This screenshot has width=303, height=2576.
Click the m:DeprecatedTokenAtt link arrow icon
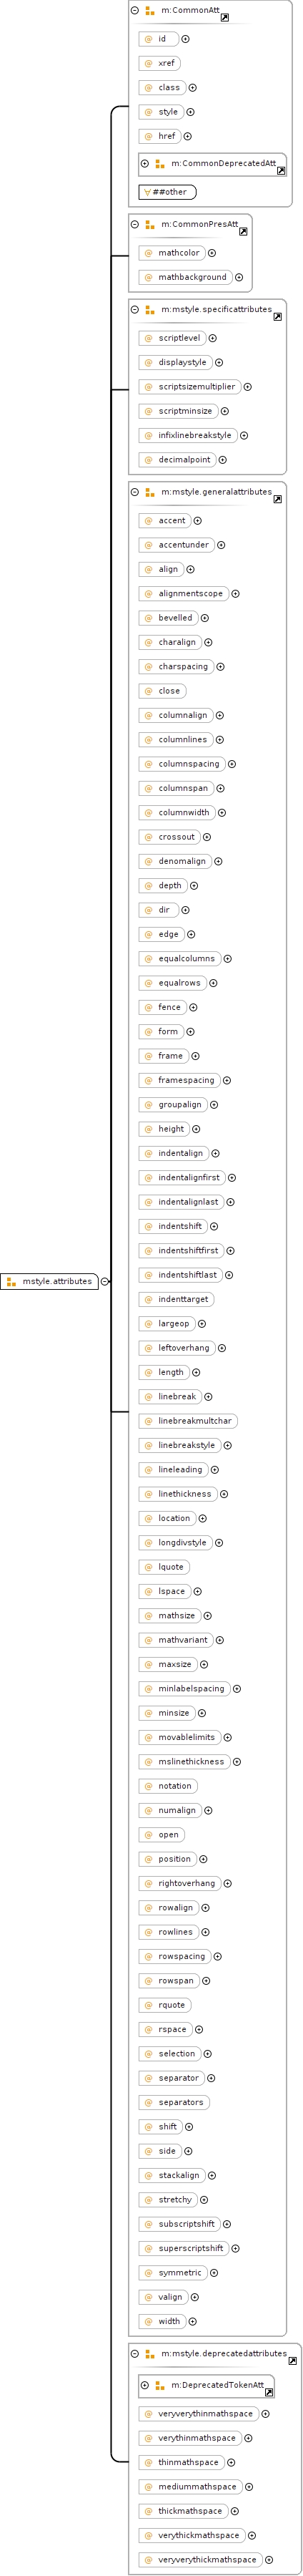pos(269,2393)
